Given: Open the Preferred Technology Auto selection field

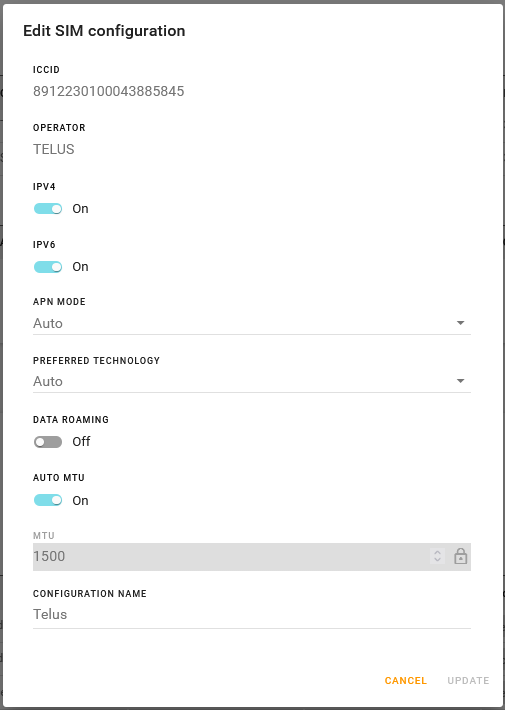Looking at the screenshot, I should 252,381.
